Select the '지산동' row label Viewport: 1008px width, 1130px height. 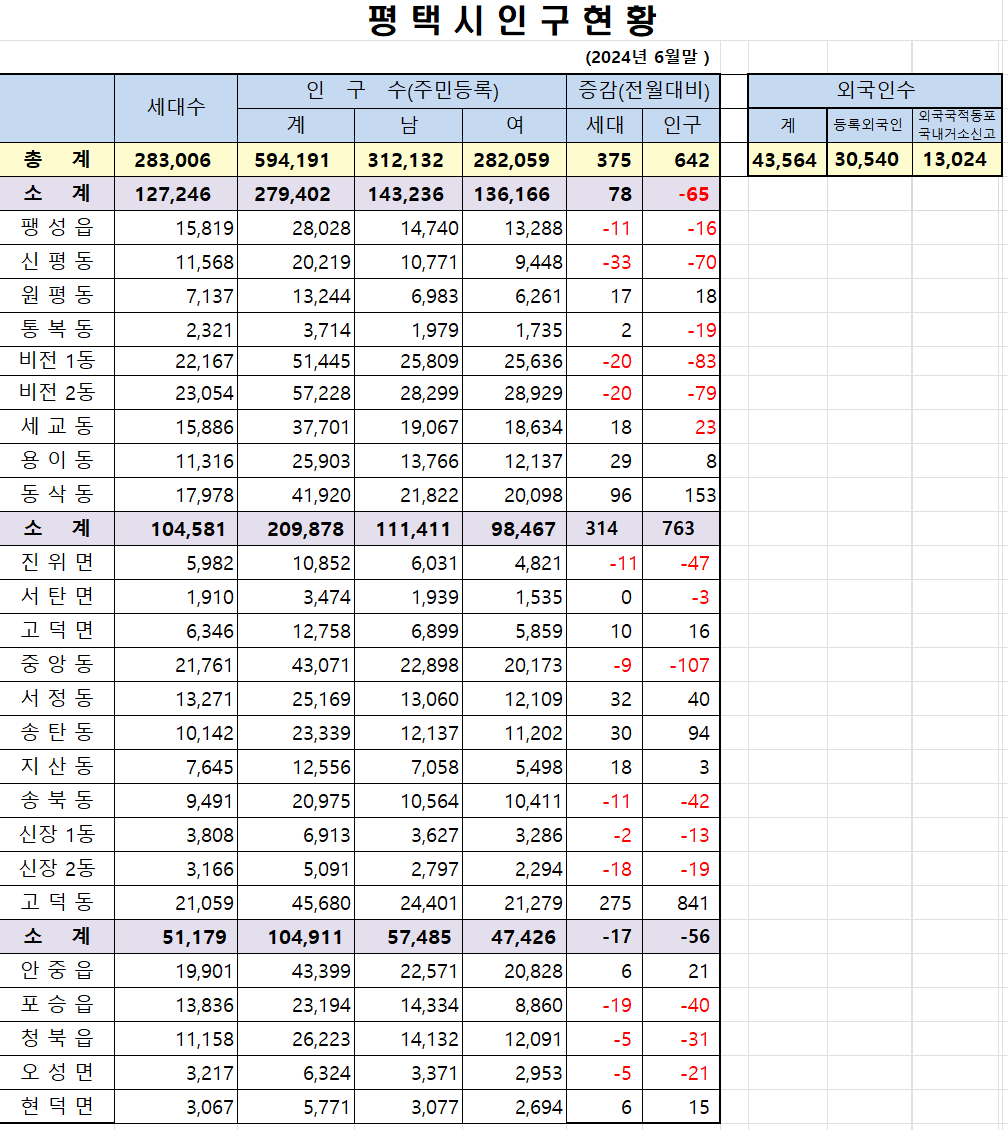coord(57,766)
